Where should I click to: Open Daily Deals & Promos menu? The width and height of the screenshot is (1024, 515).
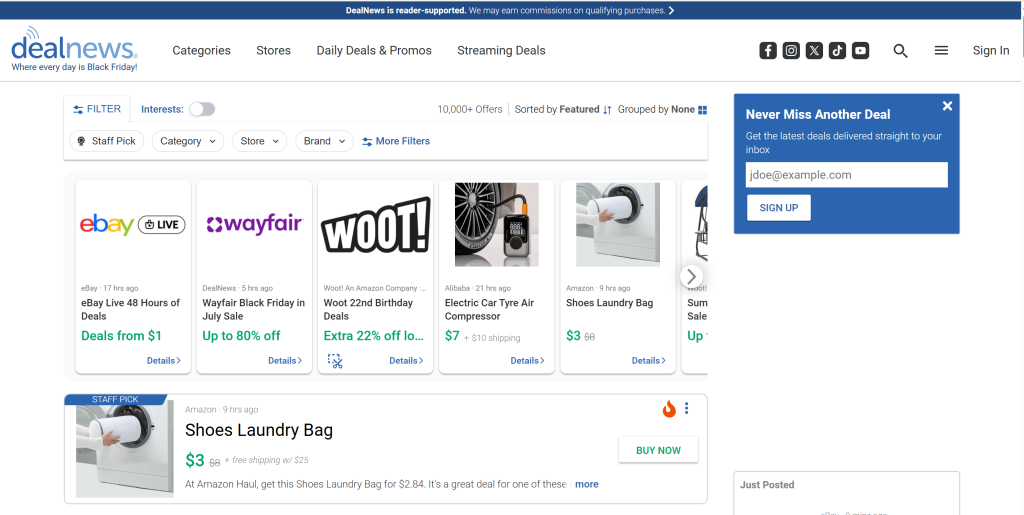(x=374, y=50)
